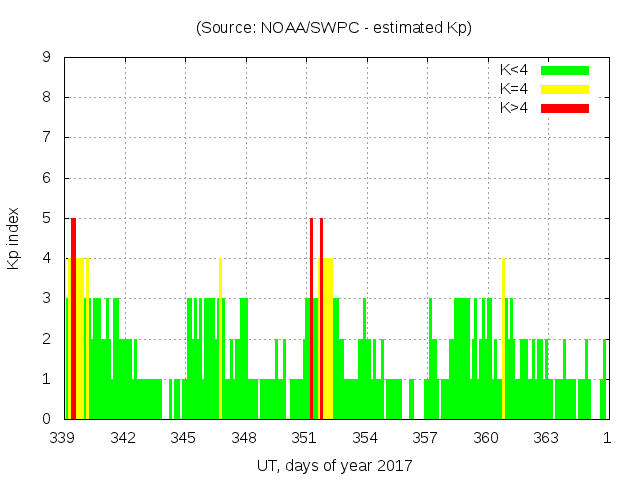Select the x-axis tick label 342
The height and width of the screenshot is (480, 640).
point(124,438)
